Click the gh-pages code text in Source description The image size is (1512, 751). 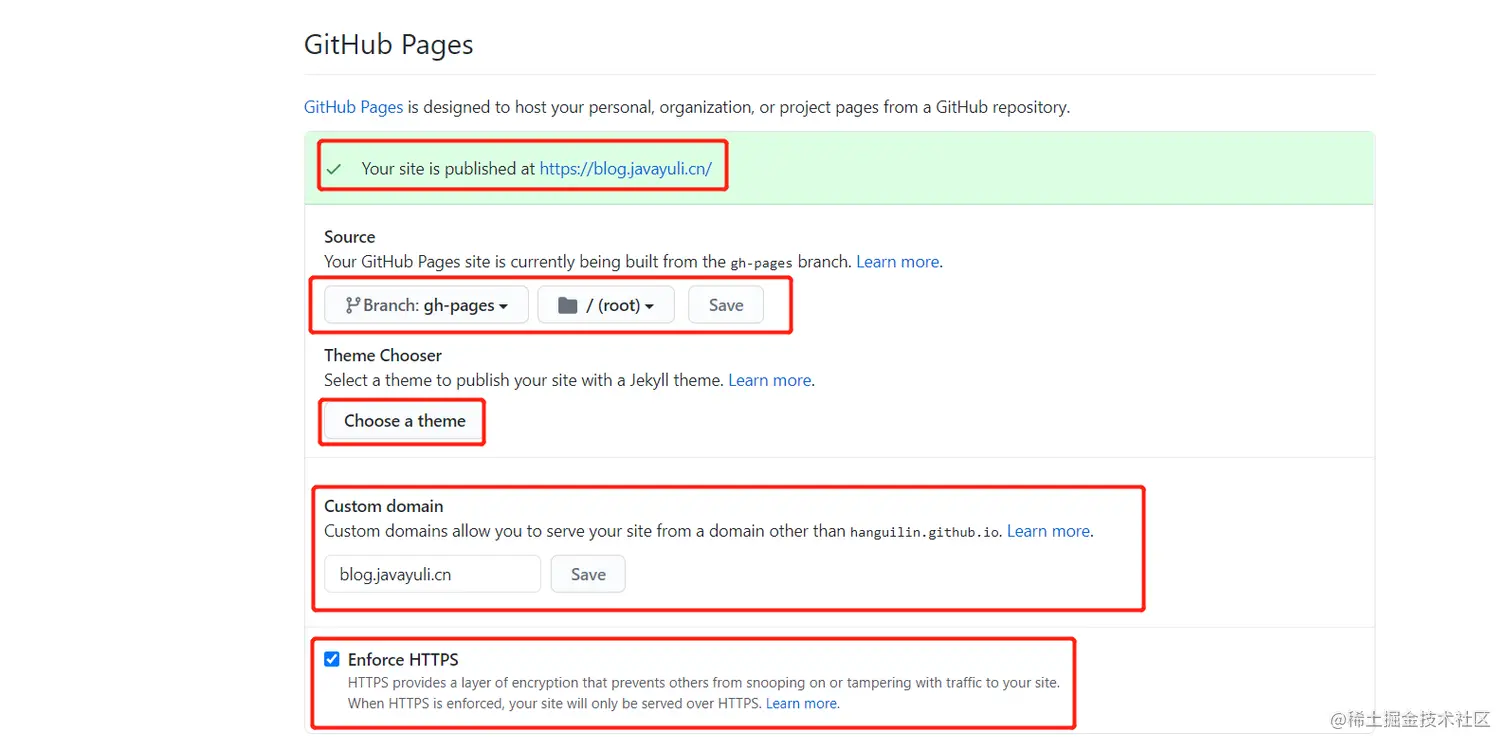[x=761, y=263]
